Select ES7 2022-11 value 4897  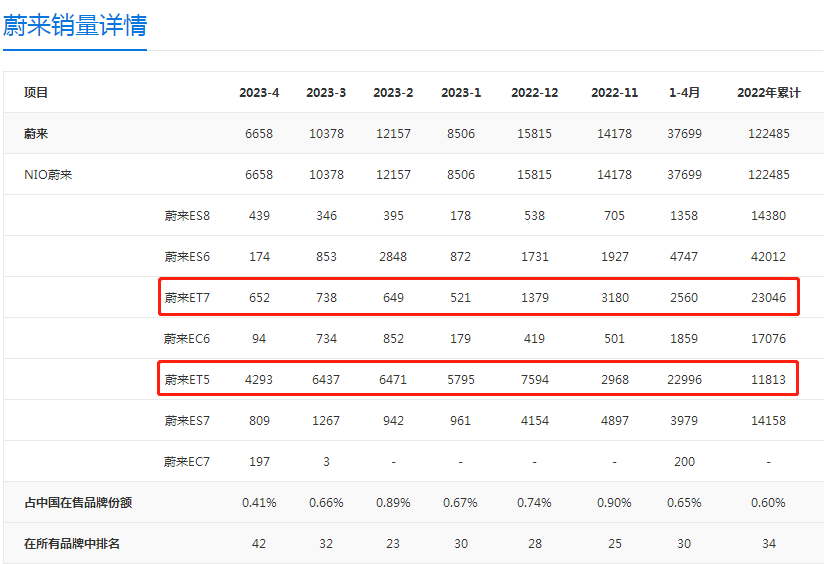click(614, 421)
